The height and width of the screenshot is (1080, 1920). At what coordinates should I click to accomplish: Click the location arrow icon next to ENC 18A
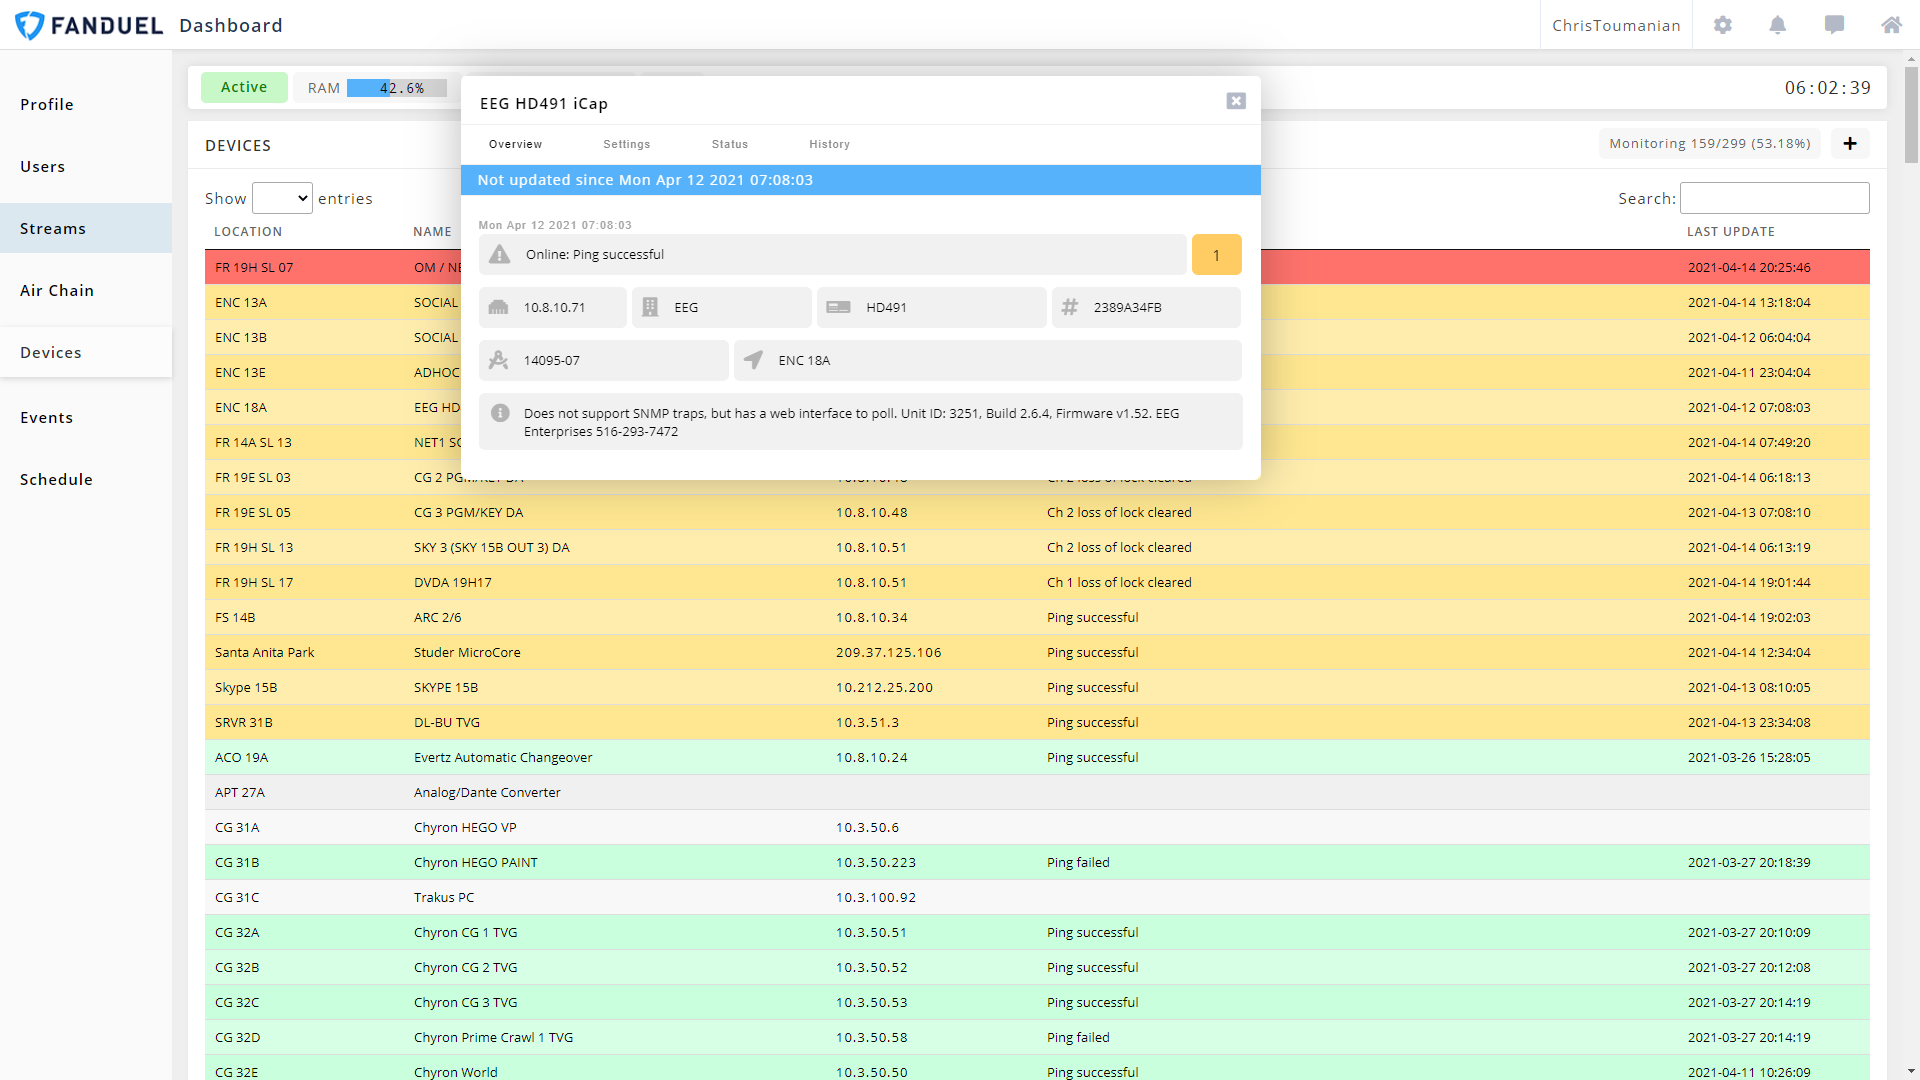click(x=754, y=360)
